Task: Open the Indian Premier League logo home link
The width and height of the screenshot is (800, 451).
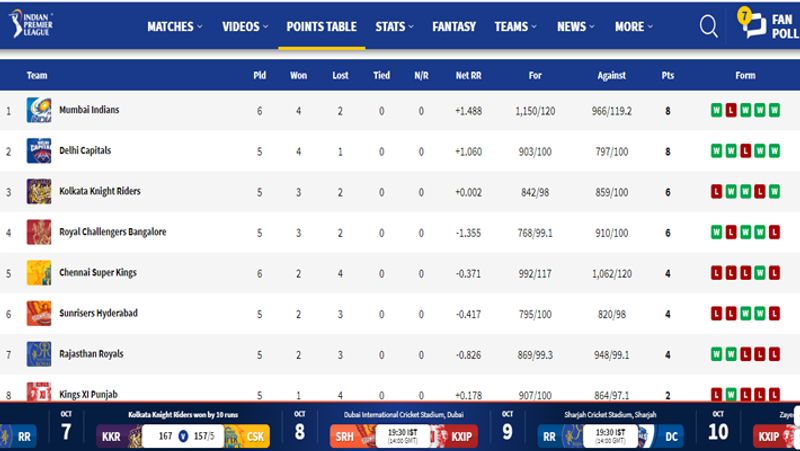Action: [31, 23]
